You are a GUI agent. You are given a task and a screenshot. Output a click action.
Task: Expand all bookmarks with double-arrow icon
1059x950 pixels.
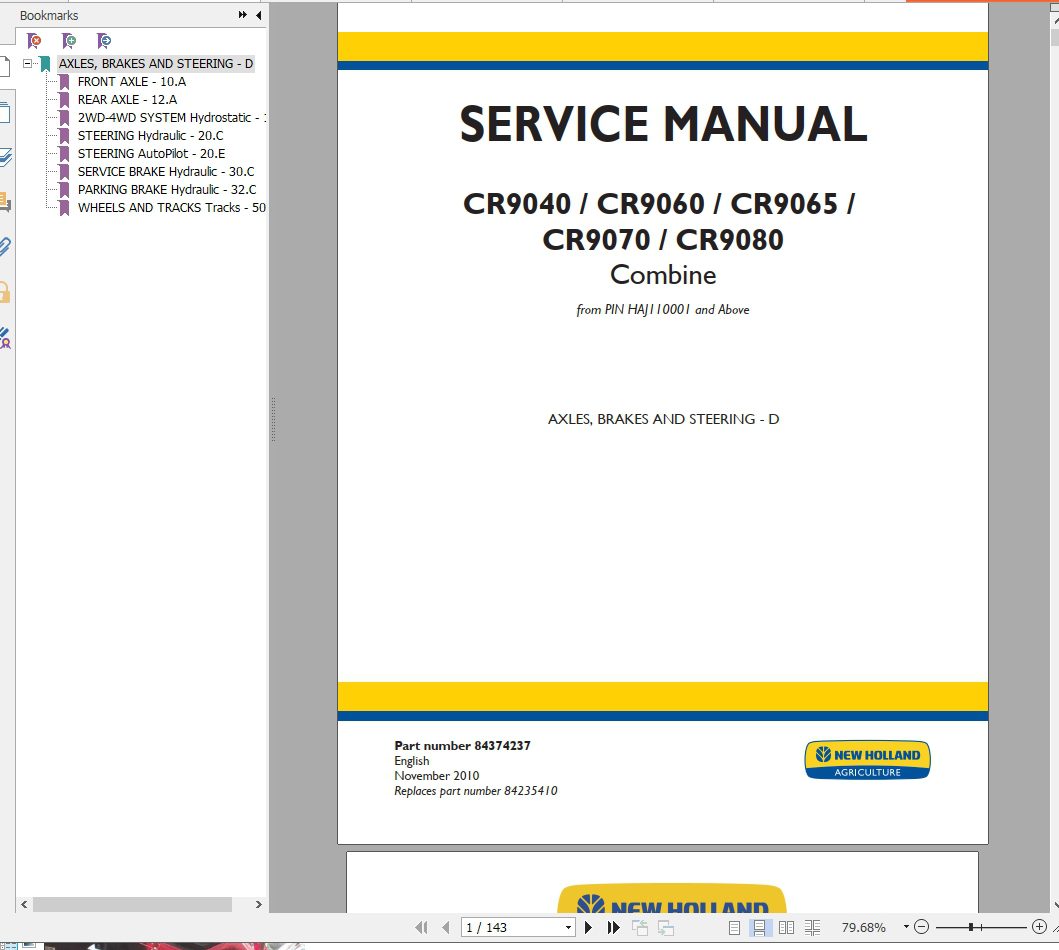pos(242,15)
